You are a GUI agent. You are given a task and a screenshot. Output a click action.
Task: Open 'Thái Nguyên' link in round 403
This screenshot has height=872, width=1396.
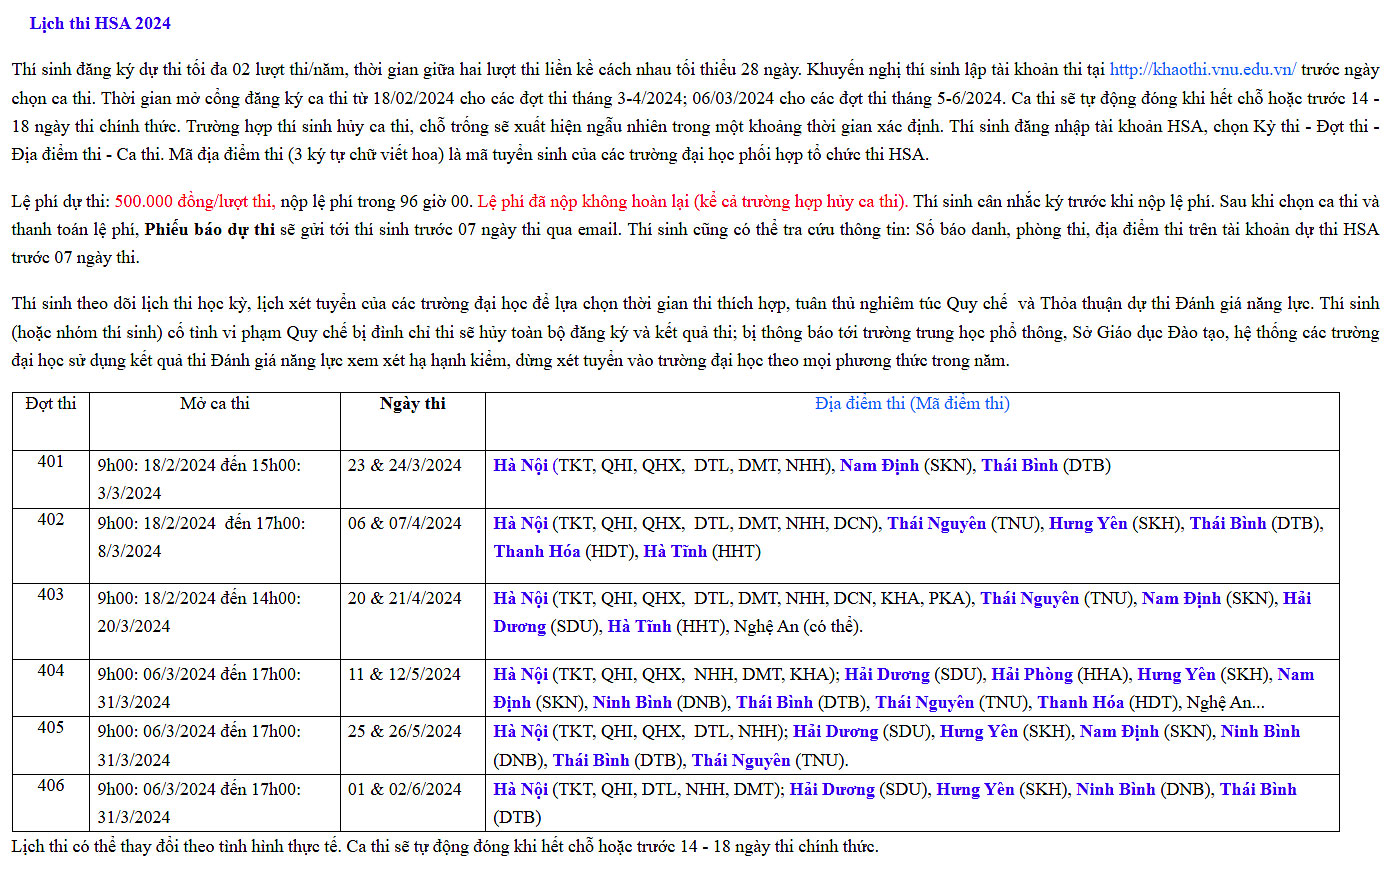point(1030,599)
